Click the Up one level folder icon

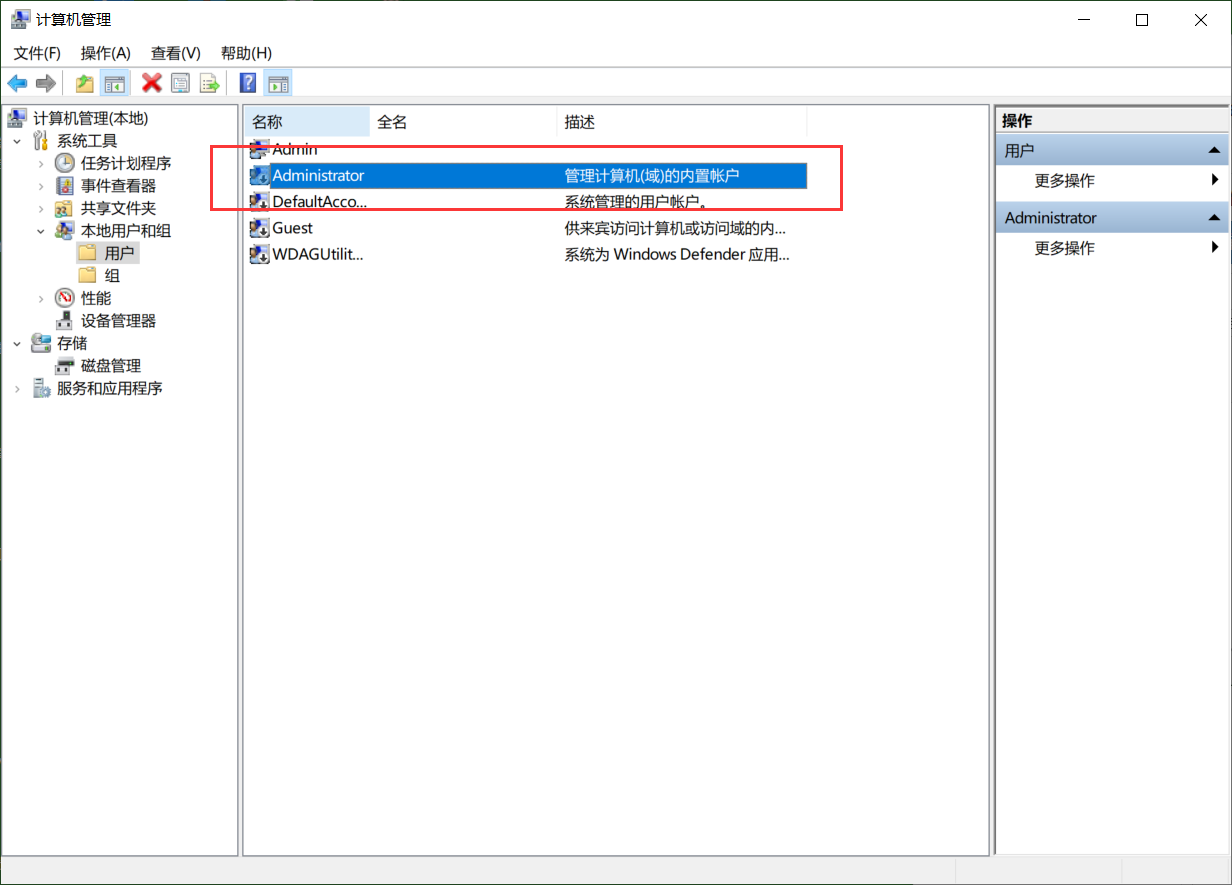tap(85, 83)
